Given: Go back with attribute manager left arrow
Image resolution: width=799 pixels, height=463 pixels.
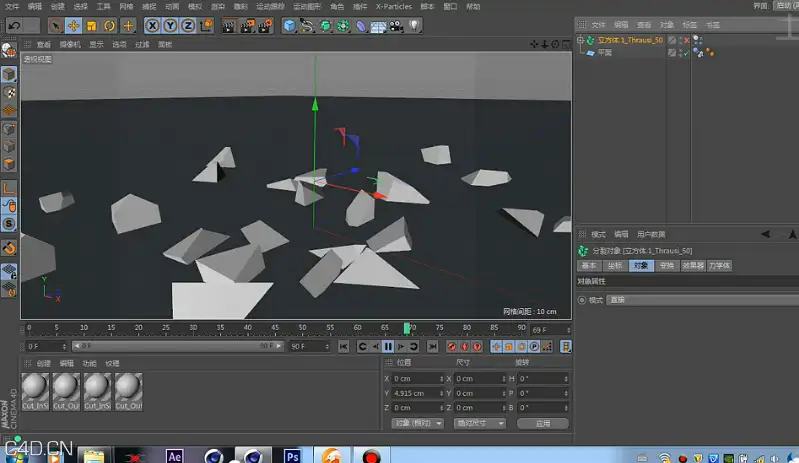Looking at the screenshot, I should (x=765, y=234).
